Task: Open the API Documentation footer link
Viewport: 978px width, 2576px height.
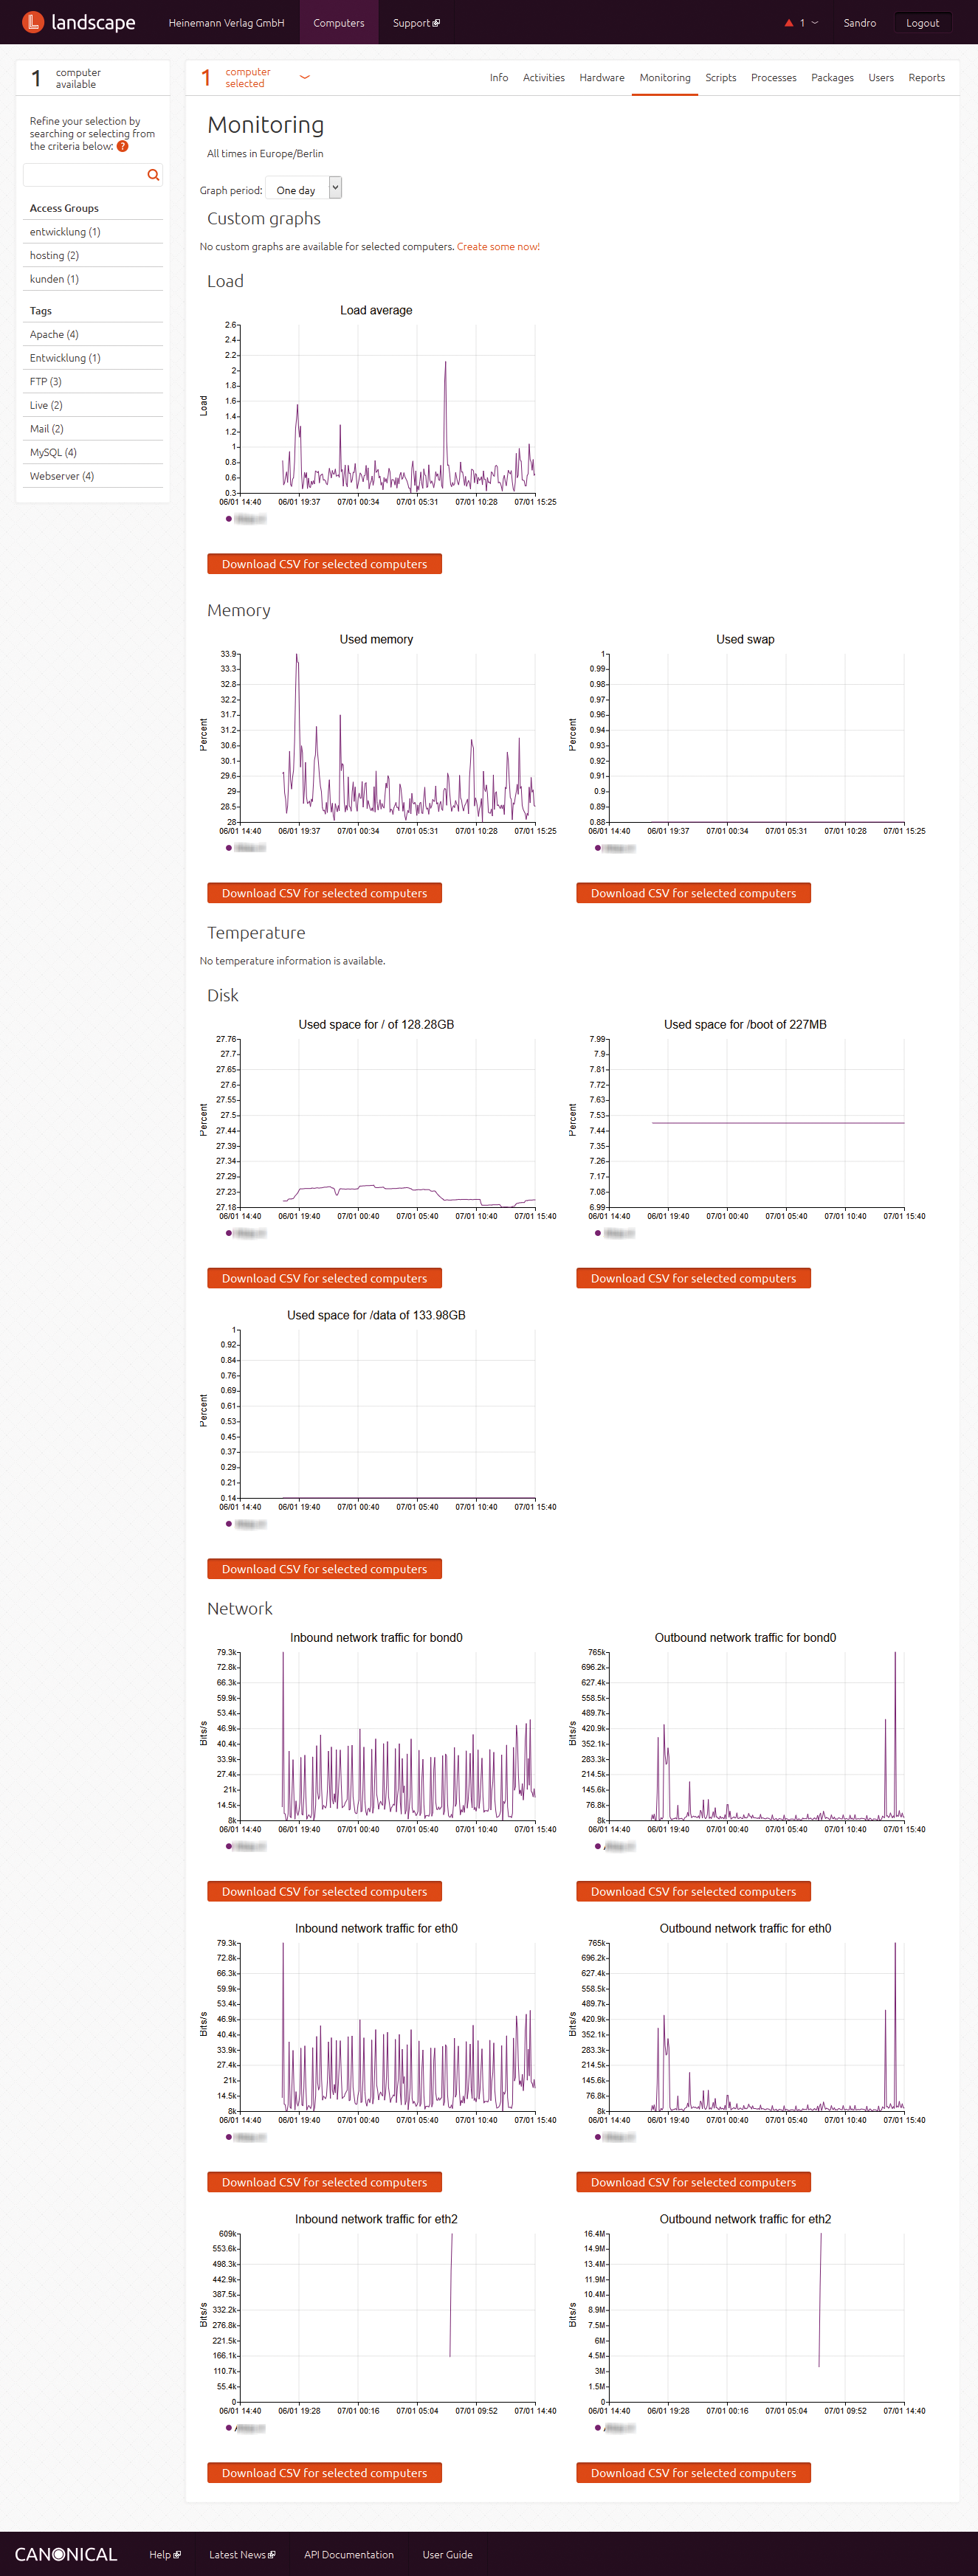Action: pyautogui.click(x=349, y=2554)
